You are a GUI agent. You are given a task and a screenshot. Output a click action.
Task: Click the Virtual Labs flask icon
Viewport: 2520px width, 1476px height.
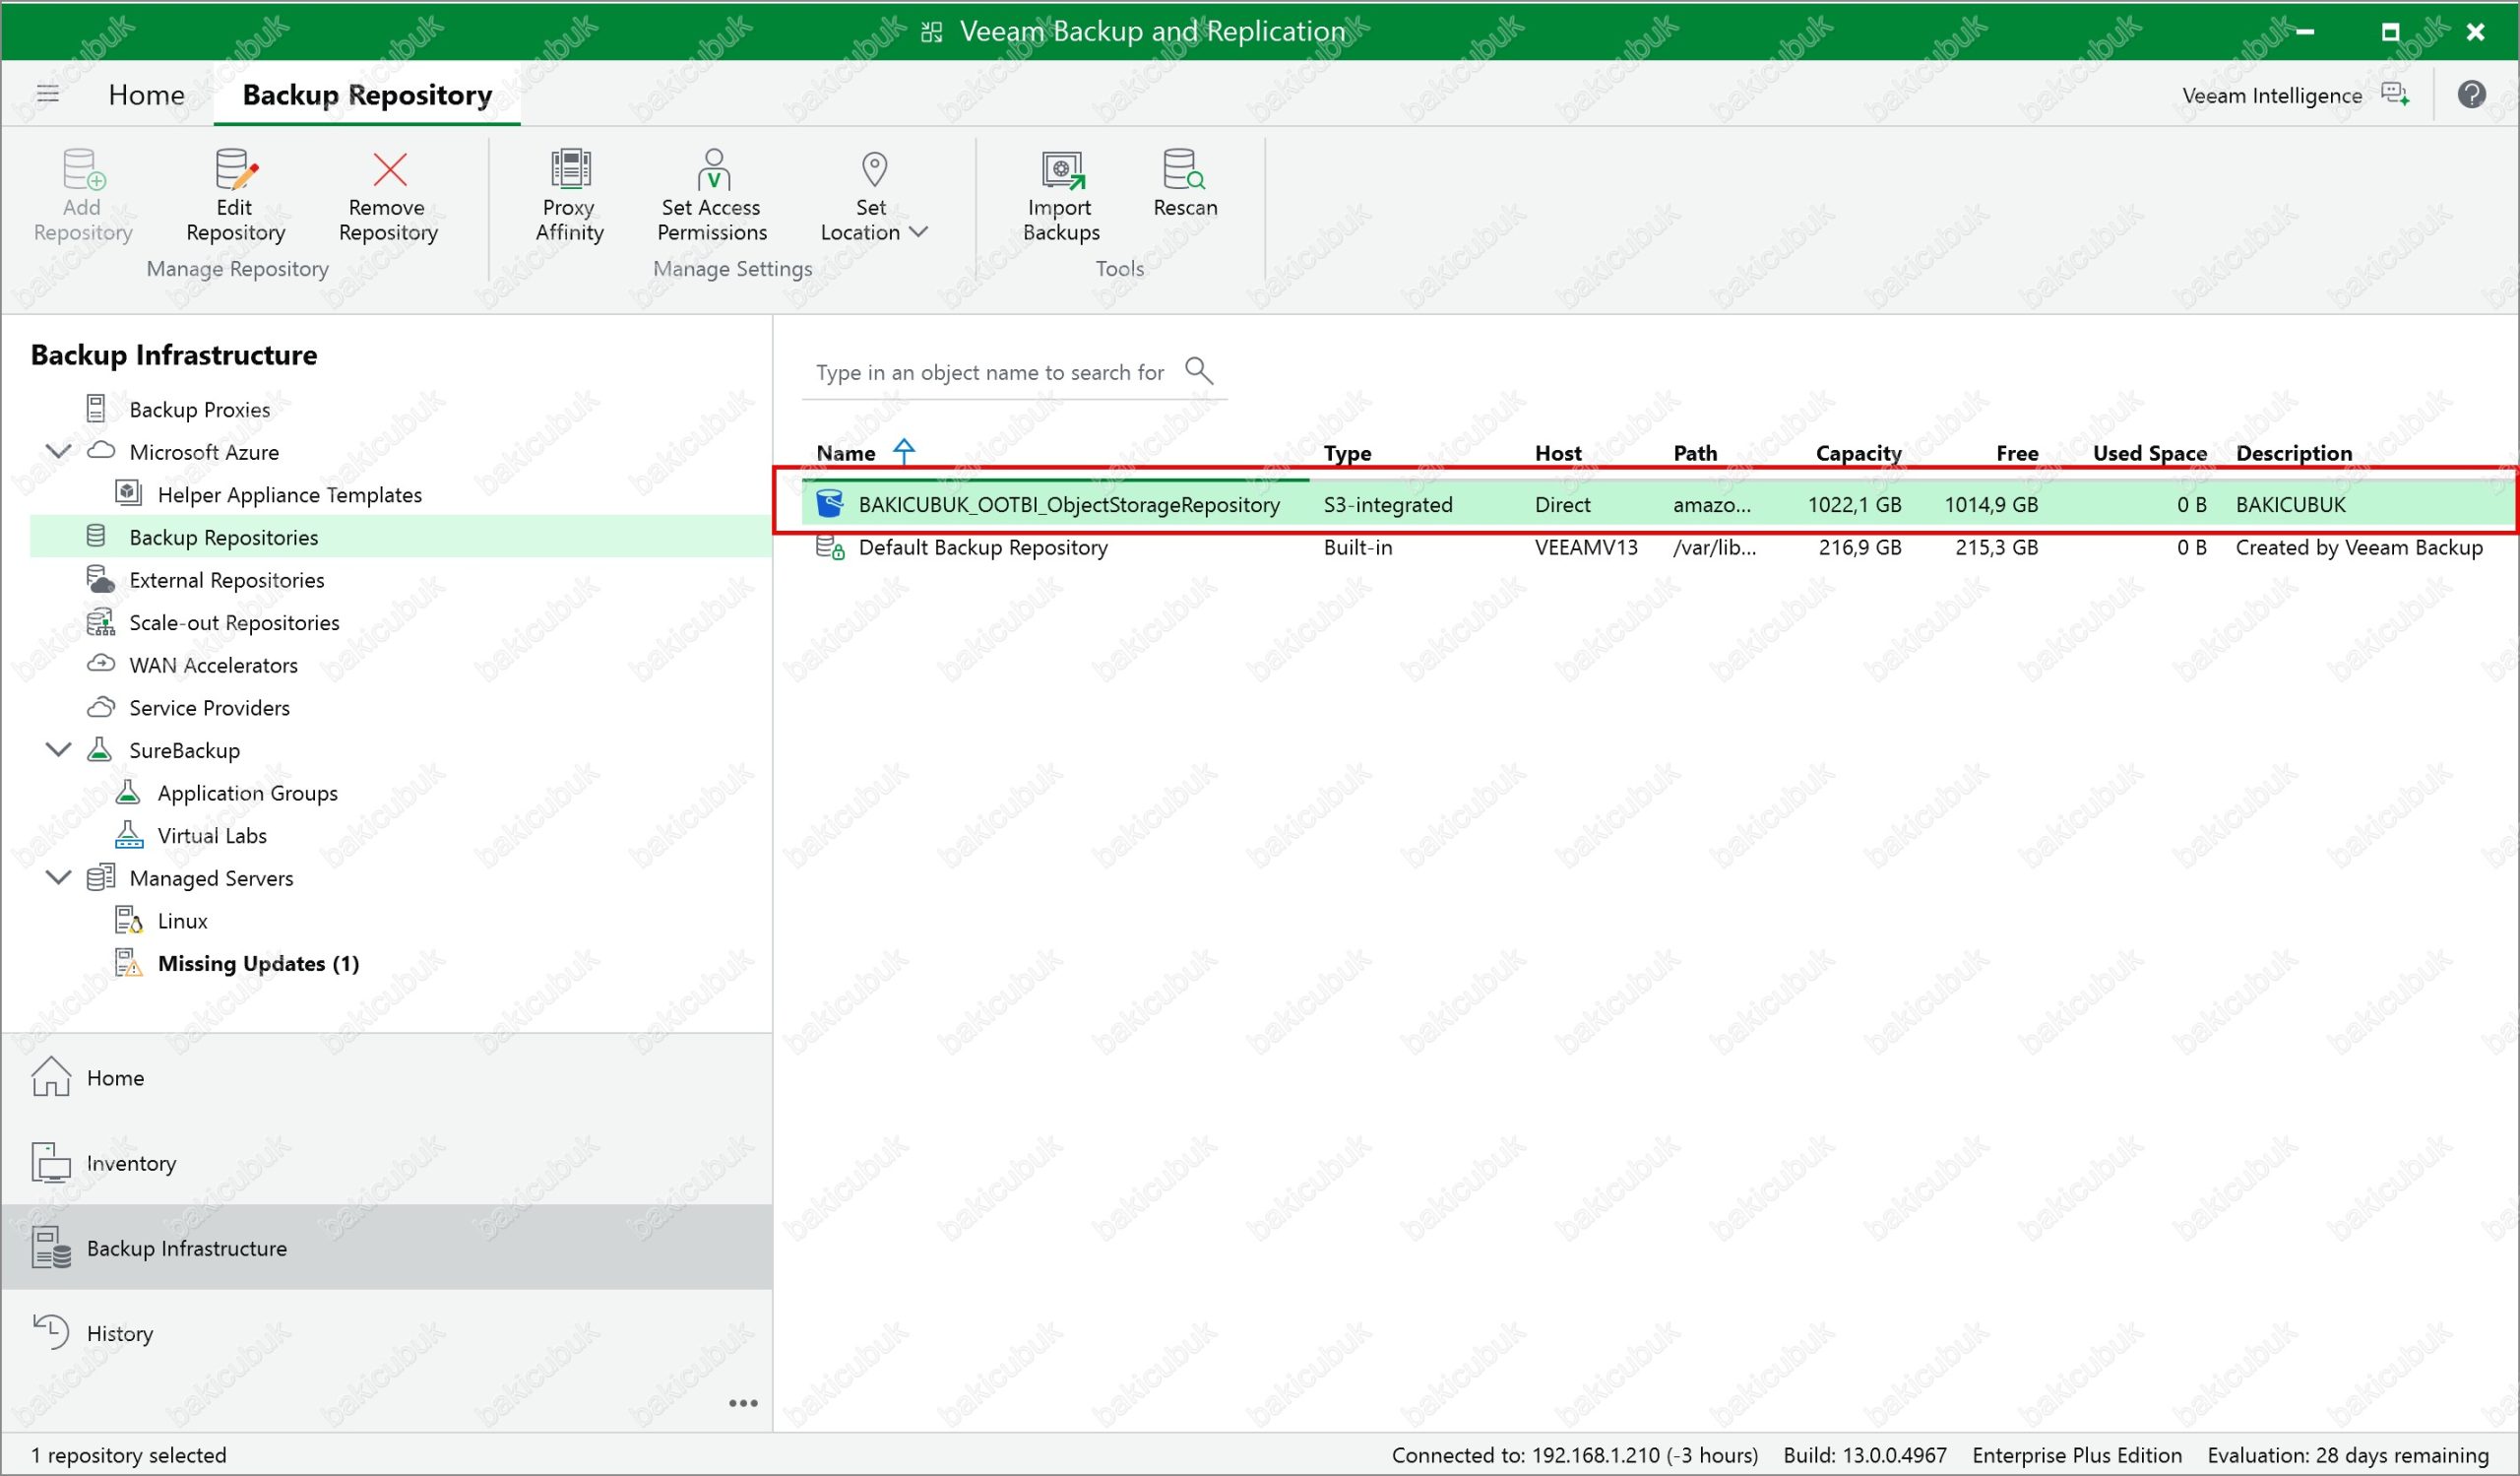128,834
